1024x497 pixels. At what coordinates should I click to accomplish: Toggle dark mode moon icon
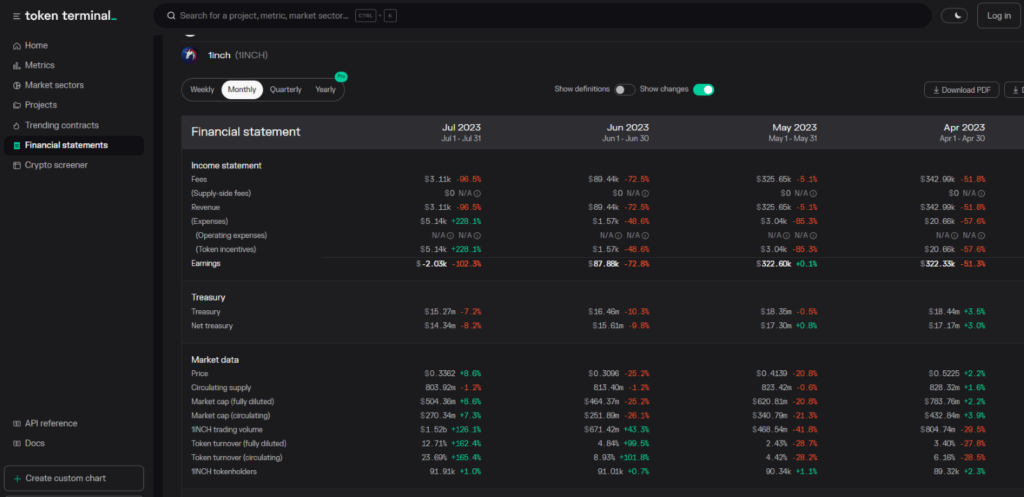958,15
